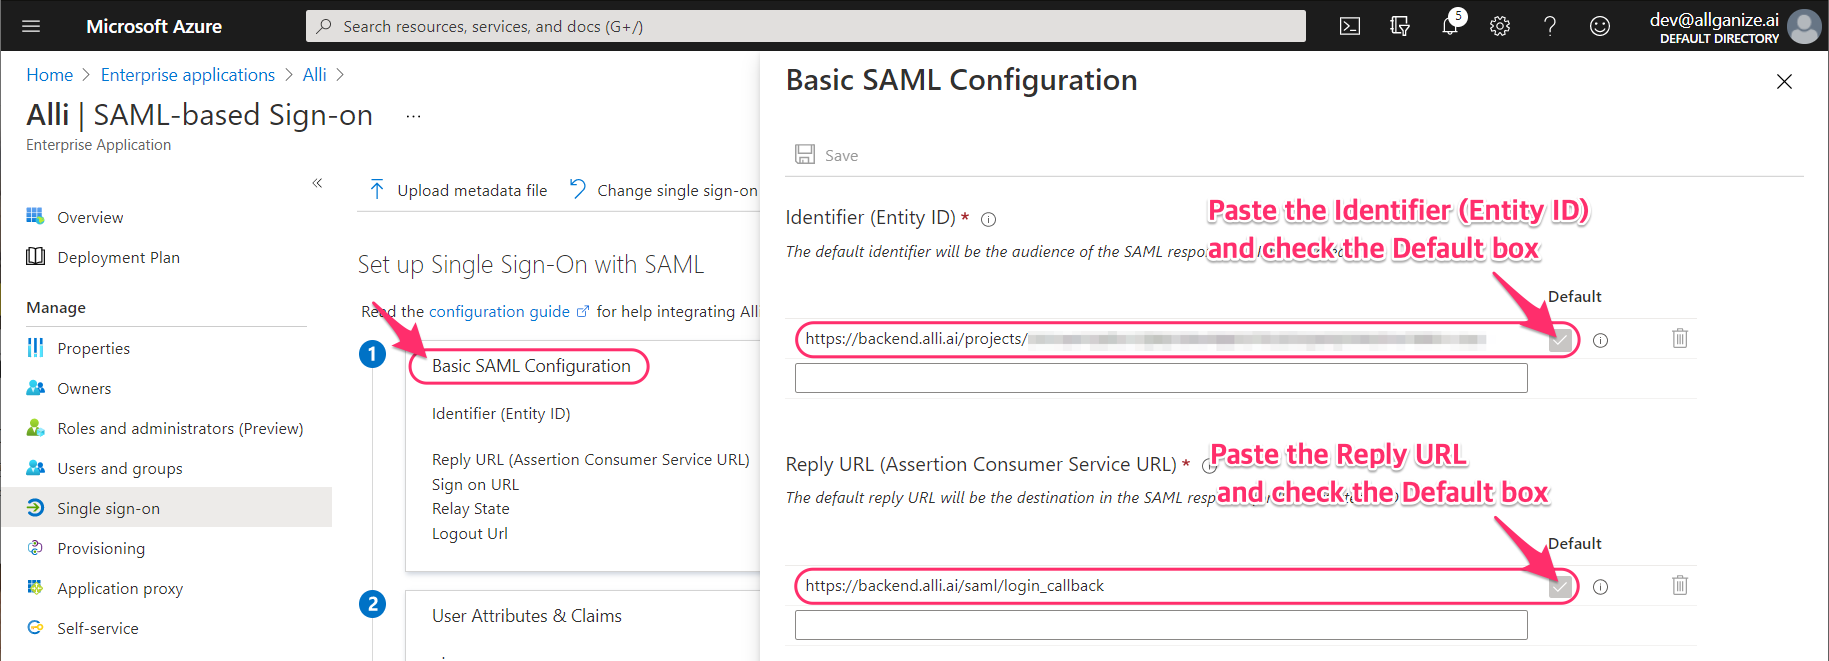Open Users and groups in the sidebar
This screenshot has height=661, width=1829.
pos(120,468)
